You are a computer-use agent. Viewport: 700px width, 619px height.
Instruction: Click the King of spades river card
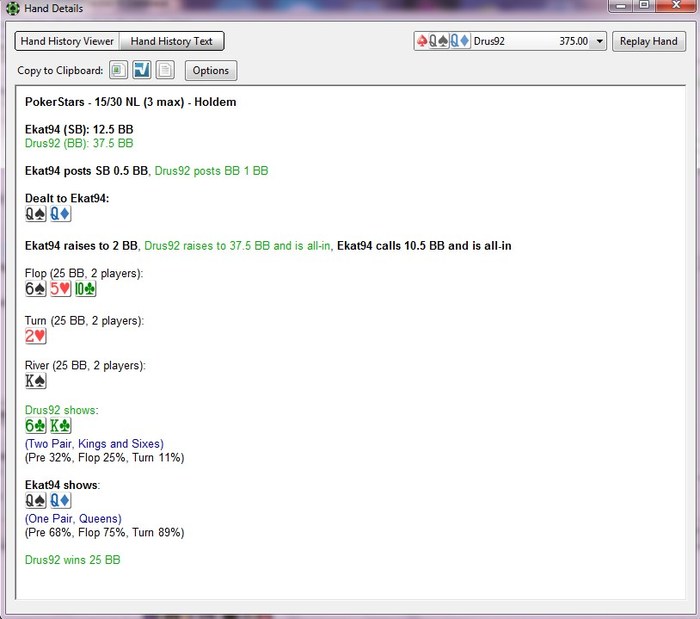click(35, 381)
